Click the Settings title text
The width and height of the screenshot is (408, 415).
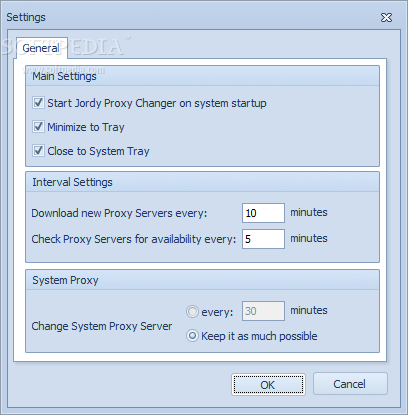tap(26, 17)
